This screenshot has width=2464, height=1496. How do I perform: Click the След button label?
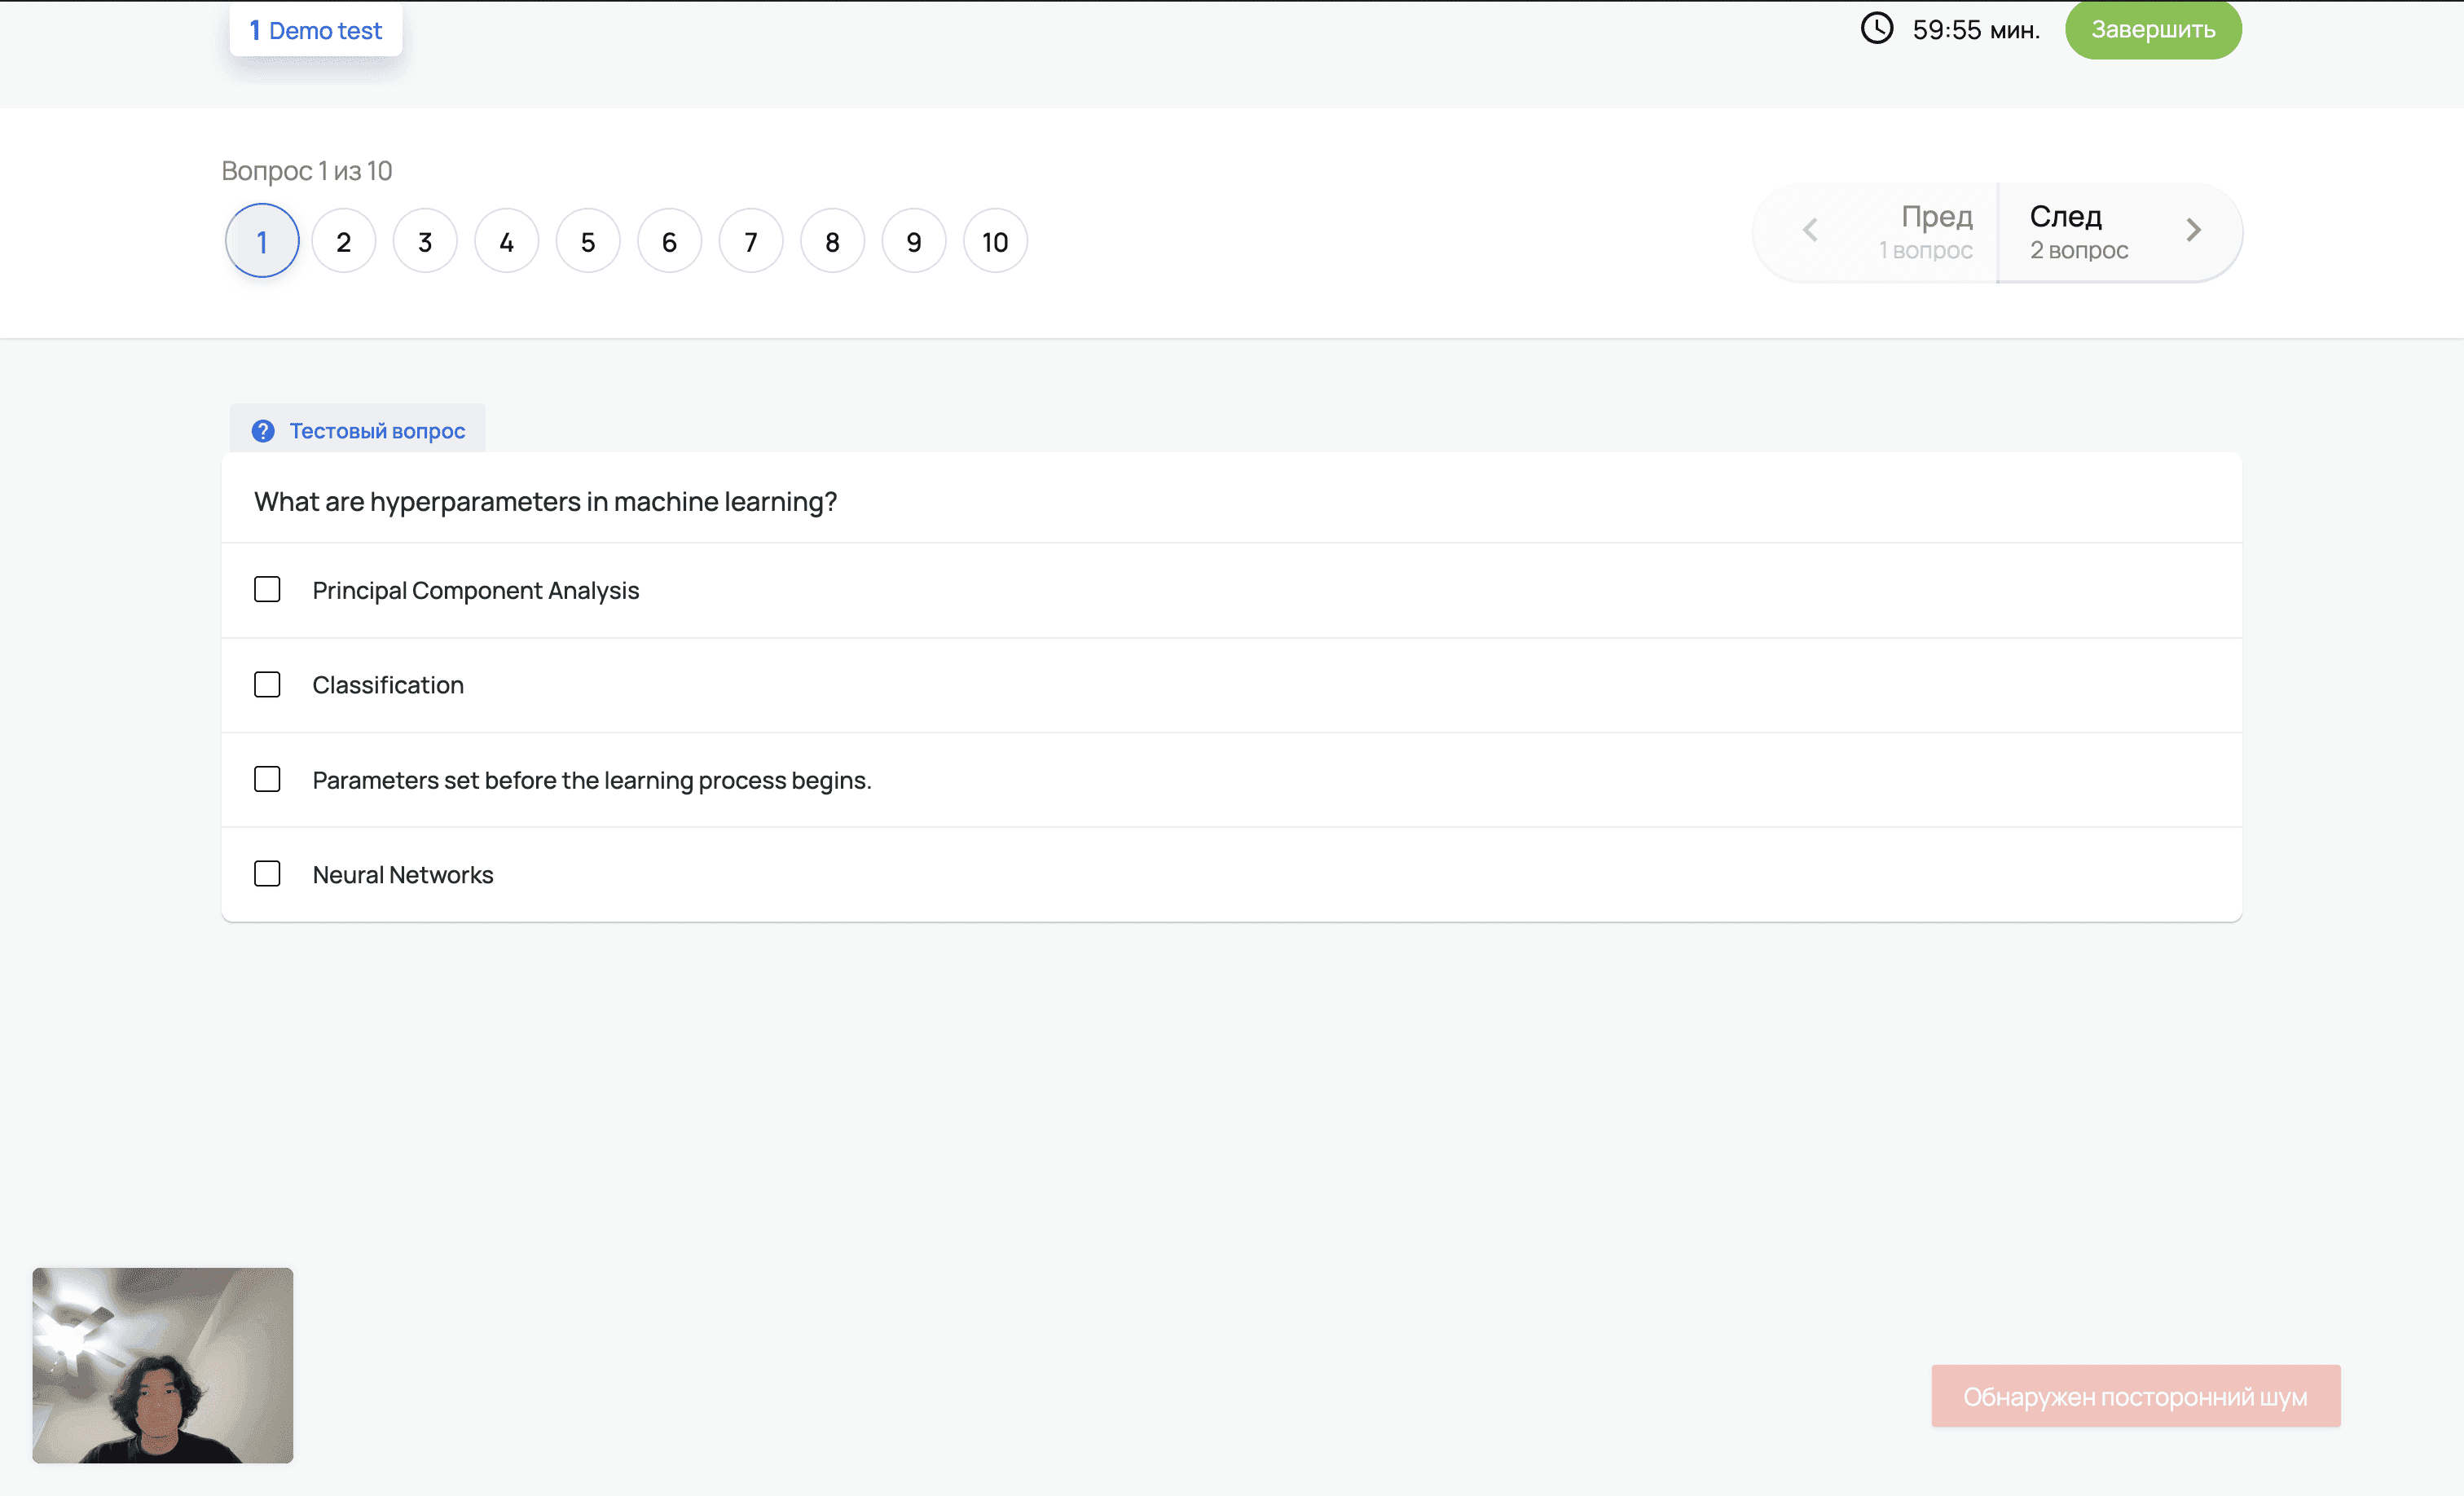[2066, 216]
